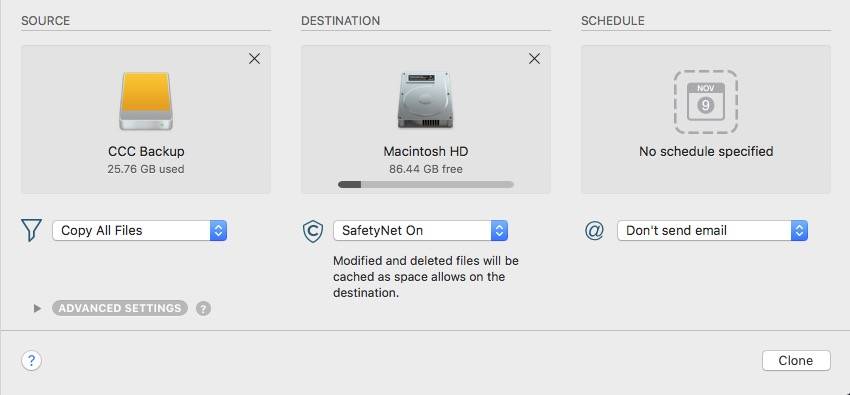Image resolution: width=850 pixels, height=395 pixels.
Task: Clear the Macintosh HD destination
Action: click(x=534, y=59)
